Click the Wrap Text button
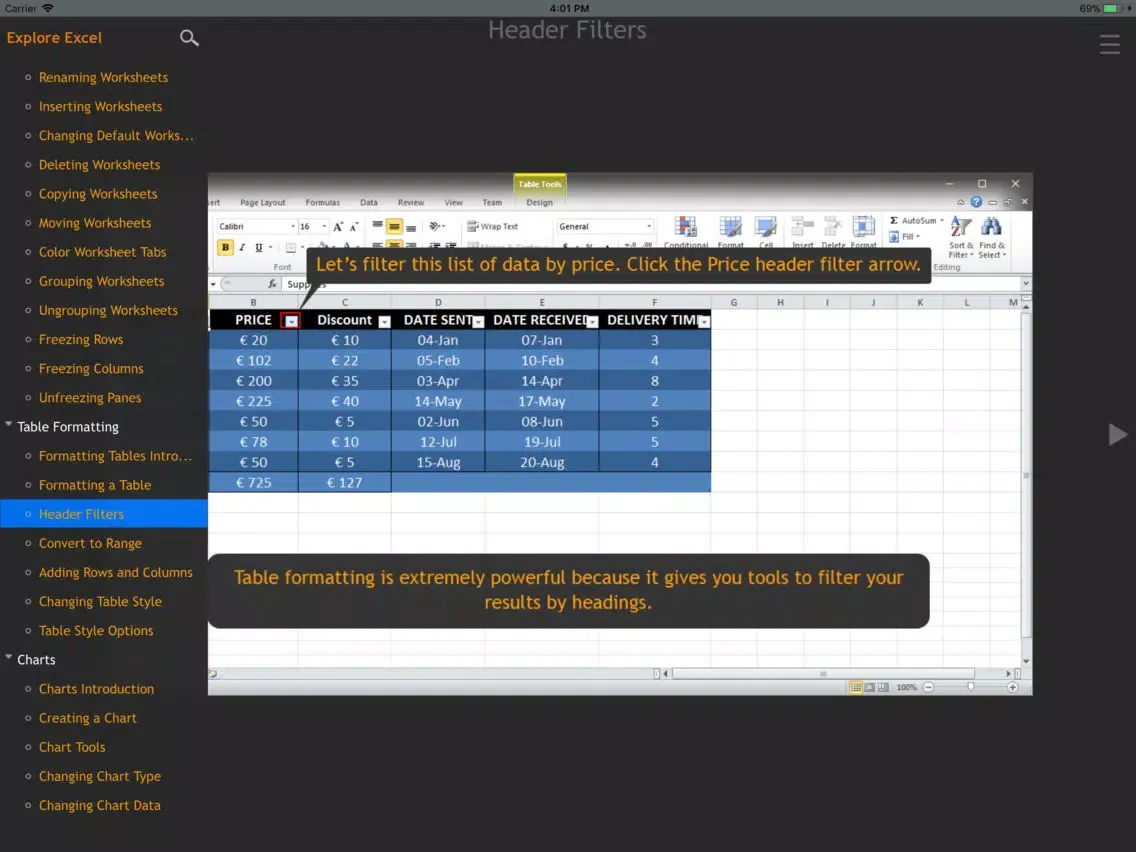Screen dimensions: 1136x852 pyautogui.click(x=493, y=227)
